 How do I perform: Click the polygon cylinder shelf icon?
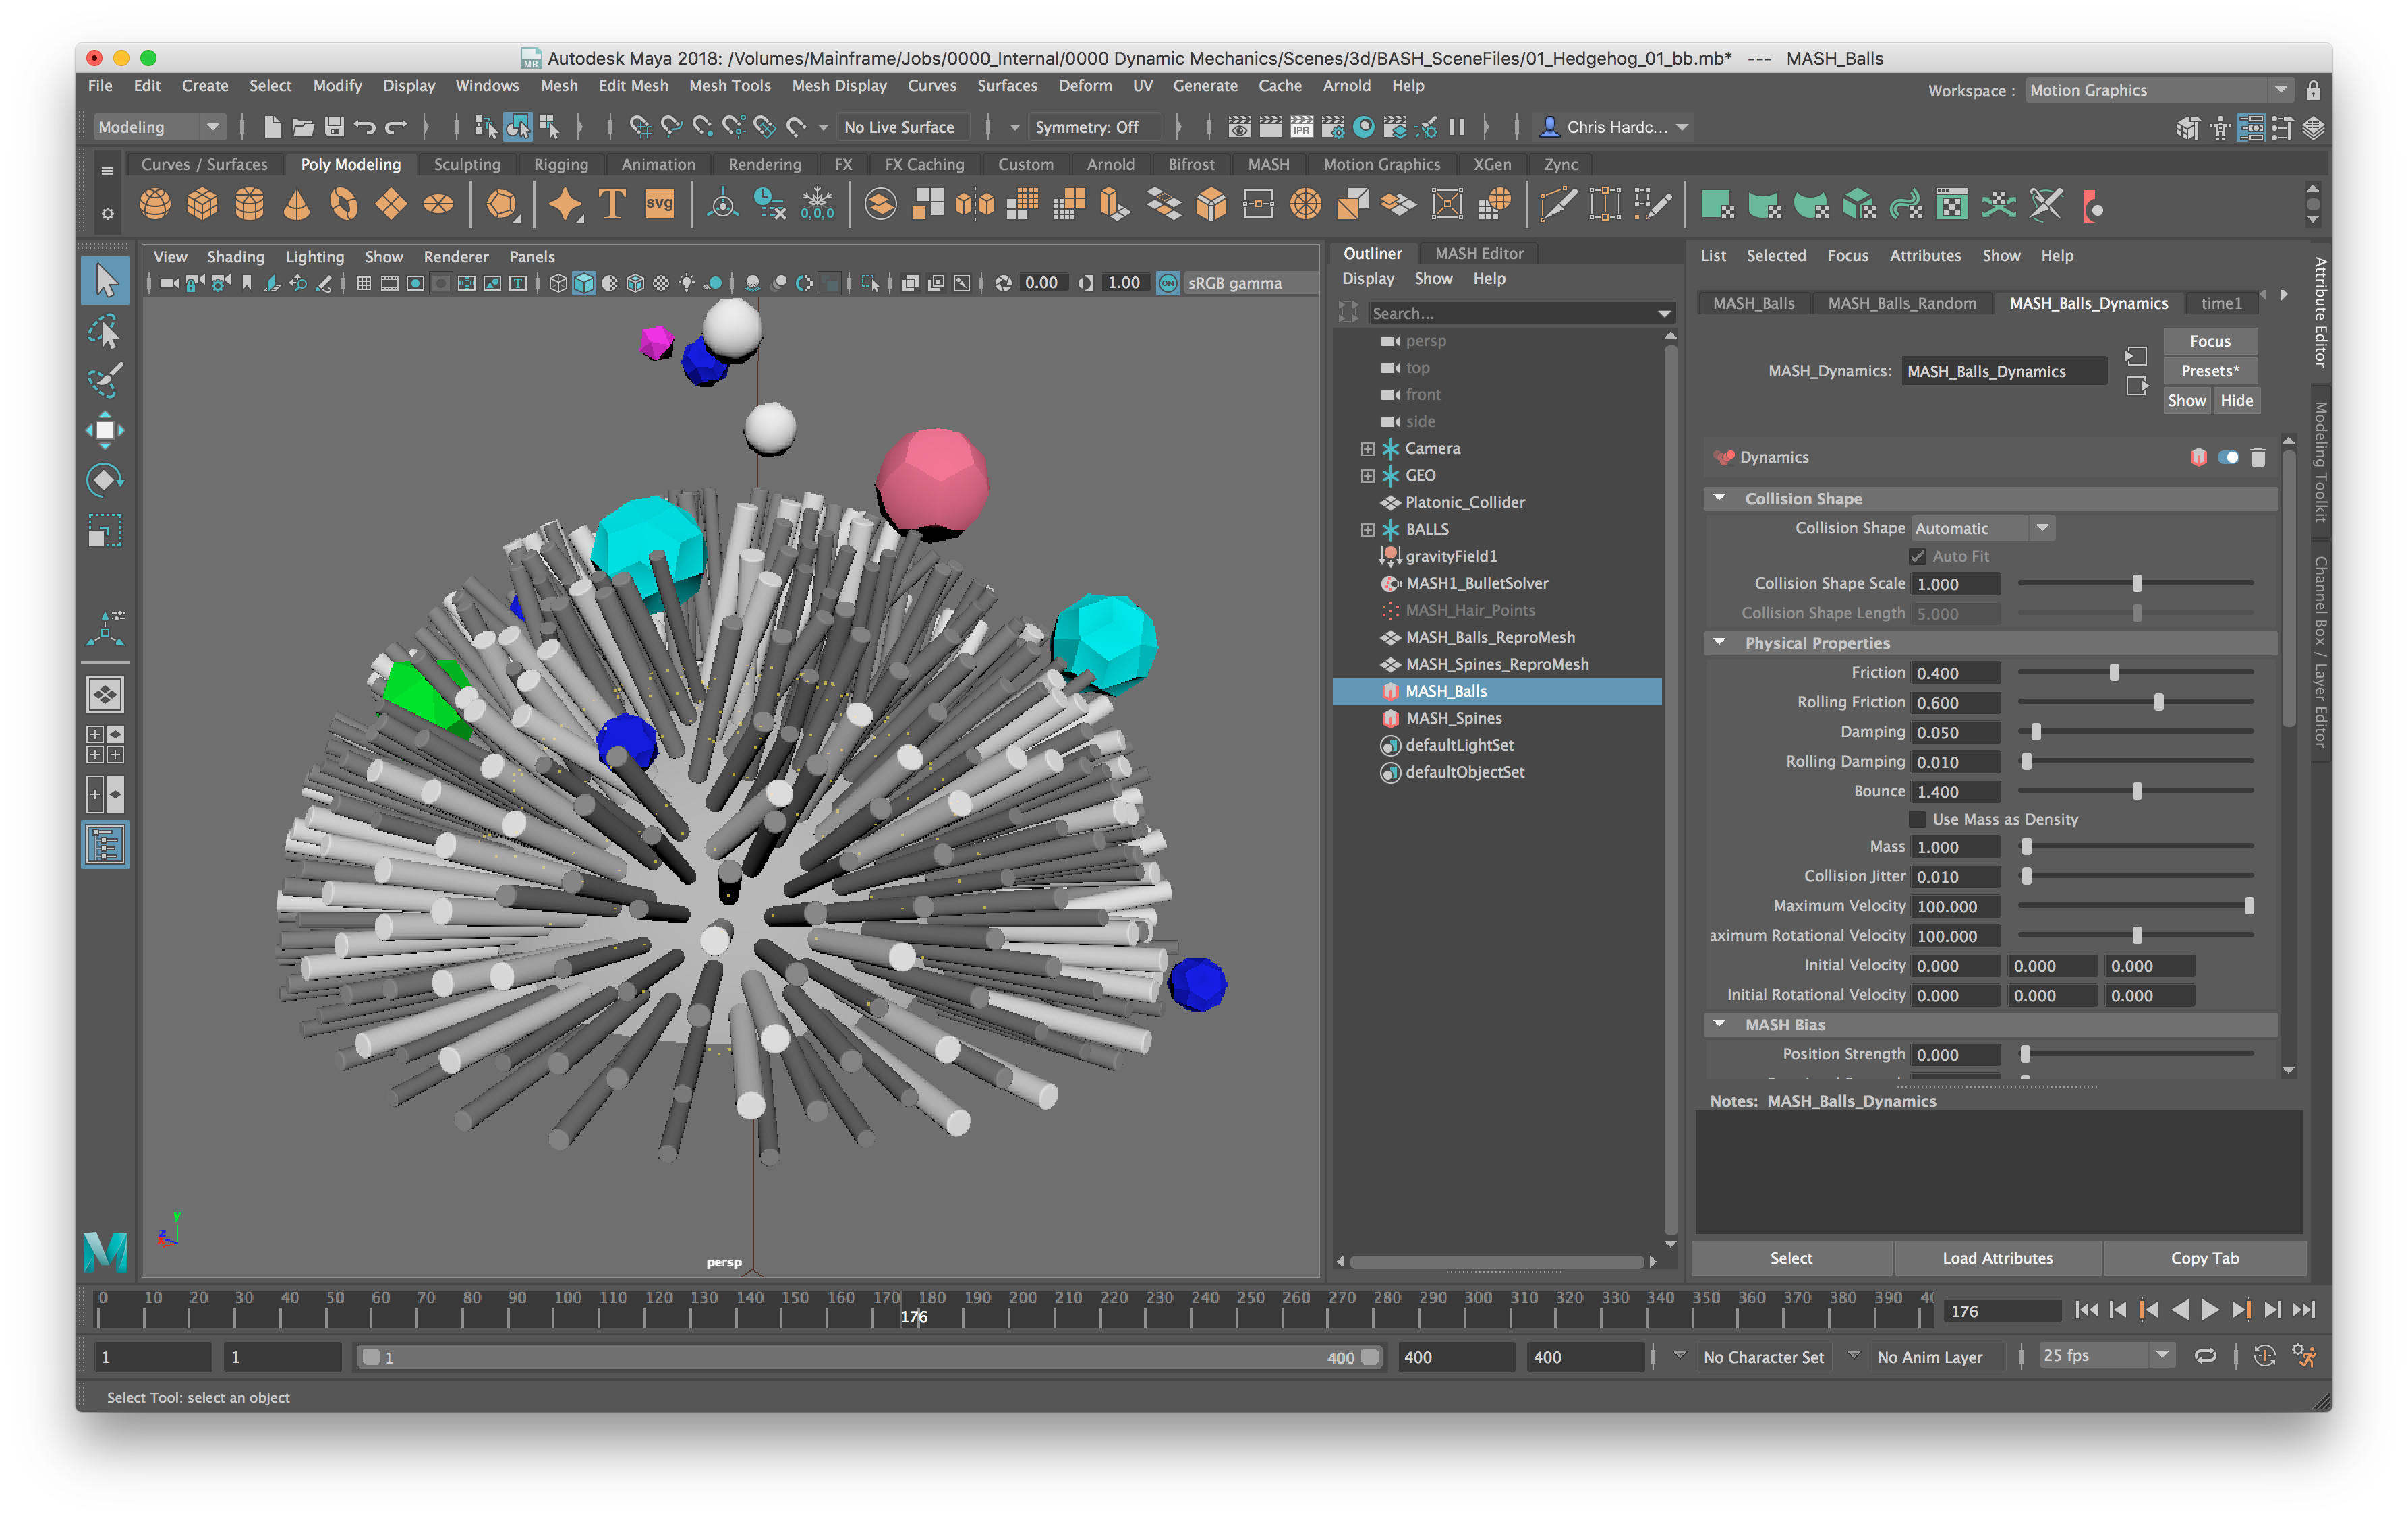249,205
